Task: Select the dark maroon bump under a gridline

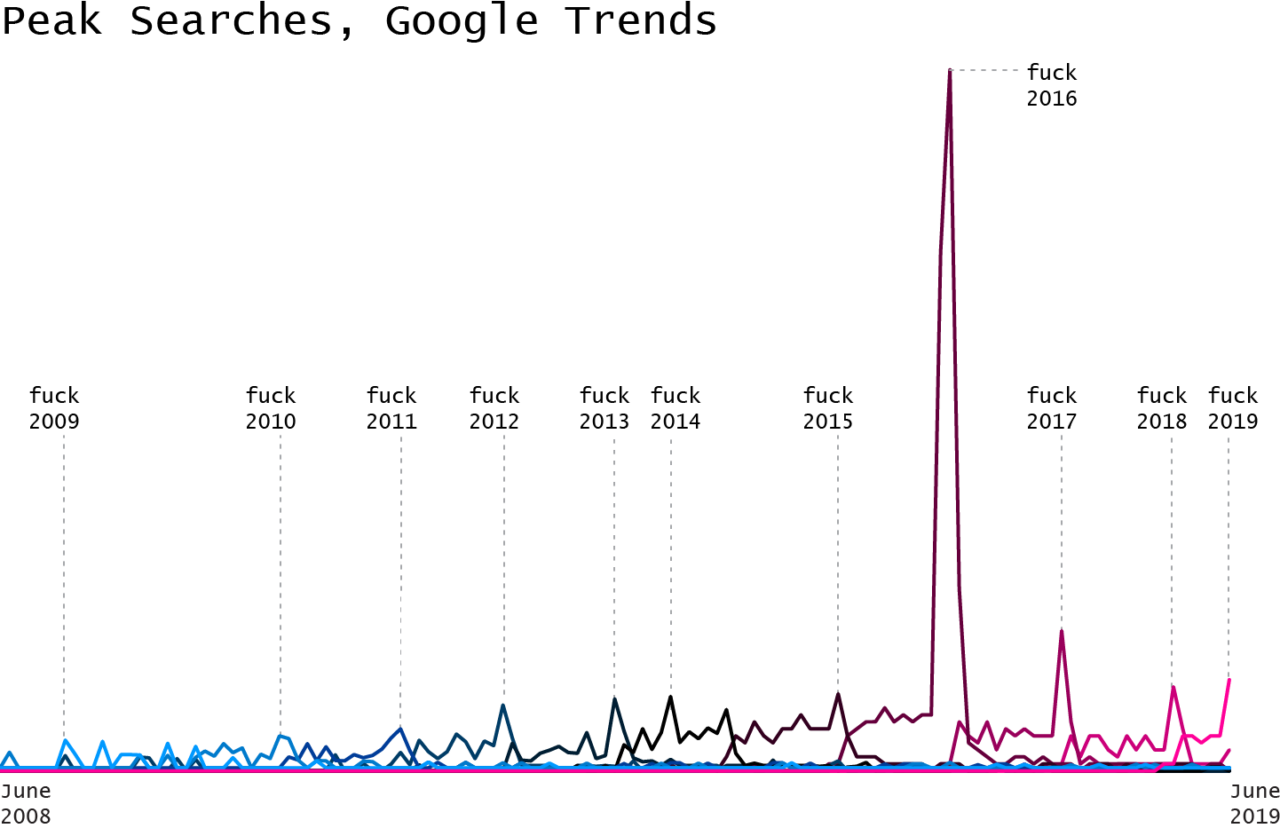Action: tap(838, 695)
